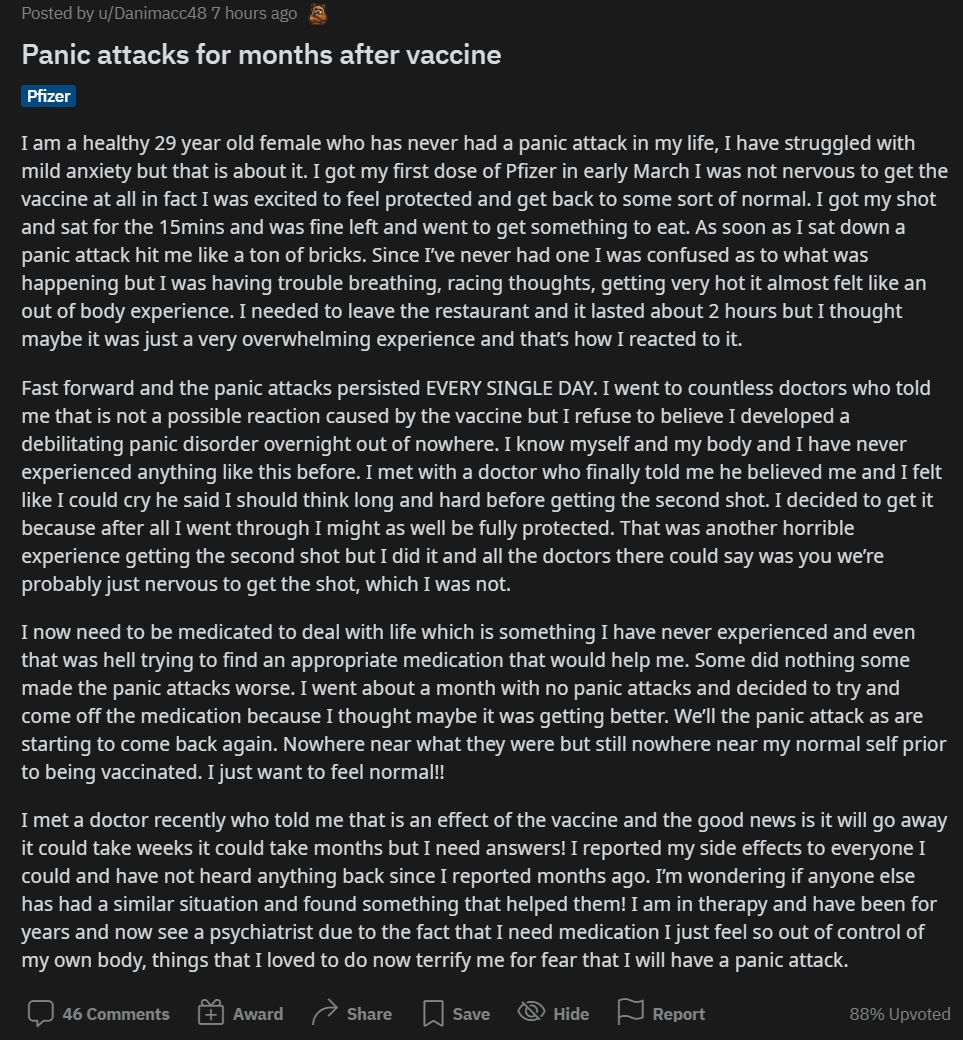Open the 46 Comments label
Image resolution: width=963 pixels, height=1040 pixels.
(115, 1014)
